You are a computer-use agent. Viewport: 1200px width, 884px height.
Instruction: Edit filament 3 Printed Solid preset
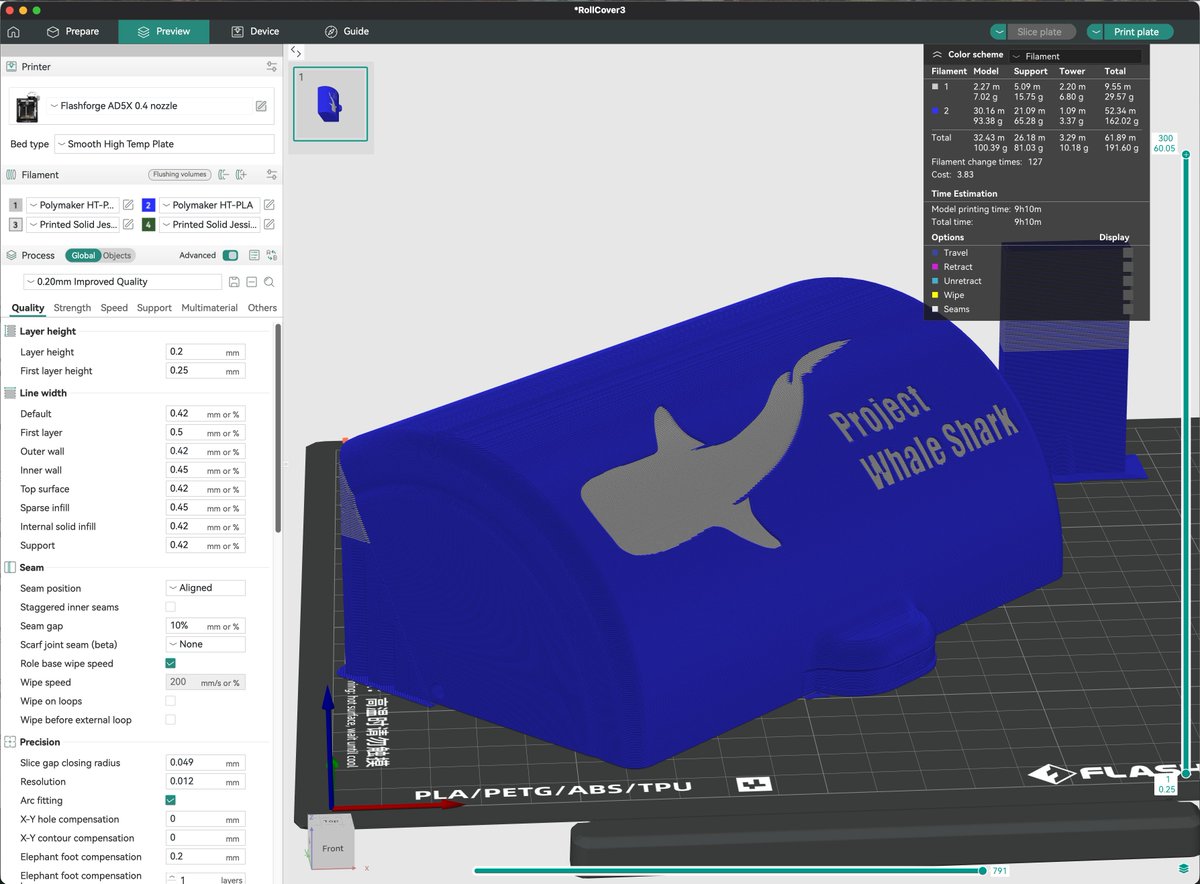(128, 225)
